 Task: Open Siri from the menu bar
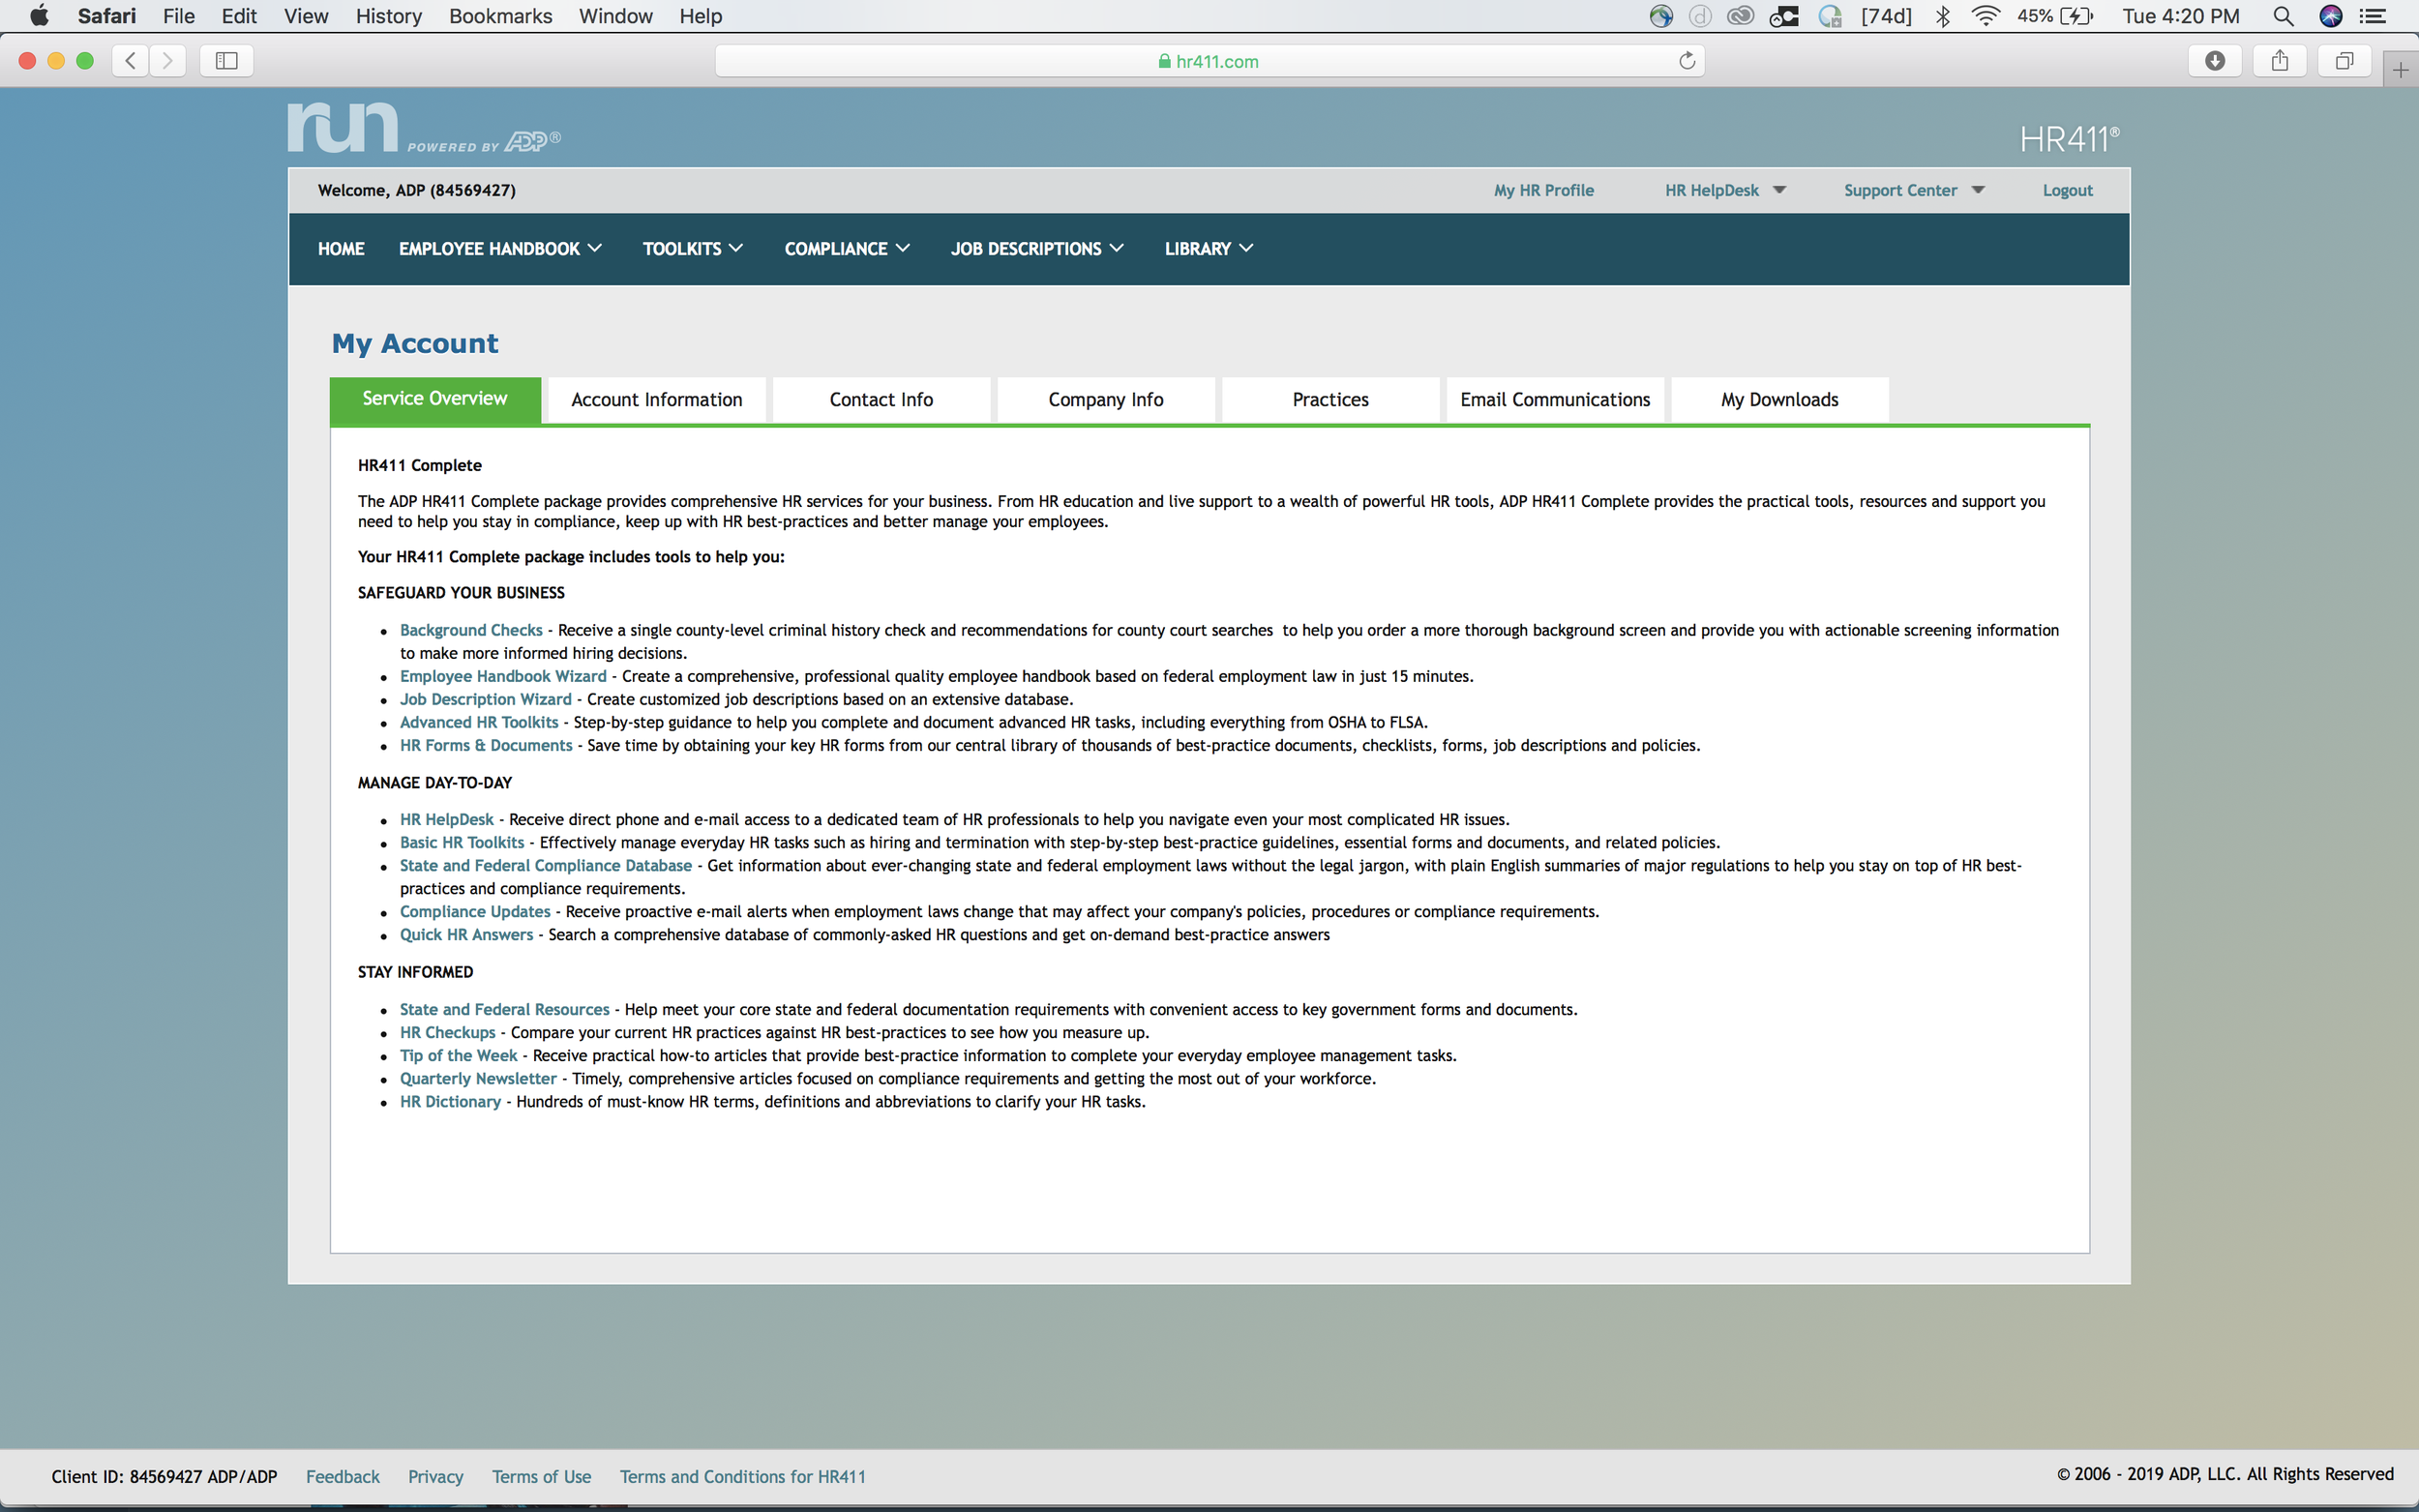pyautogui.click(x=2331, y=16)
